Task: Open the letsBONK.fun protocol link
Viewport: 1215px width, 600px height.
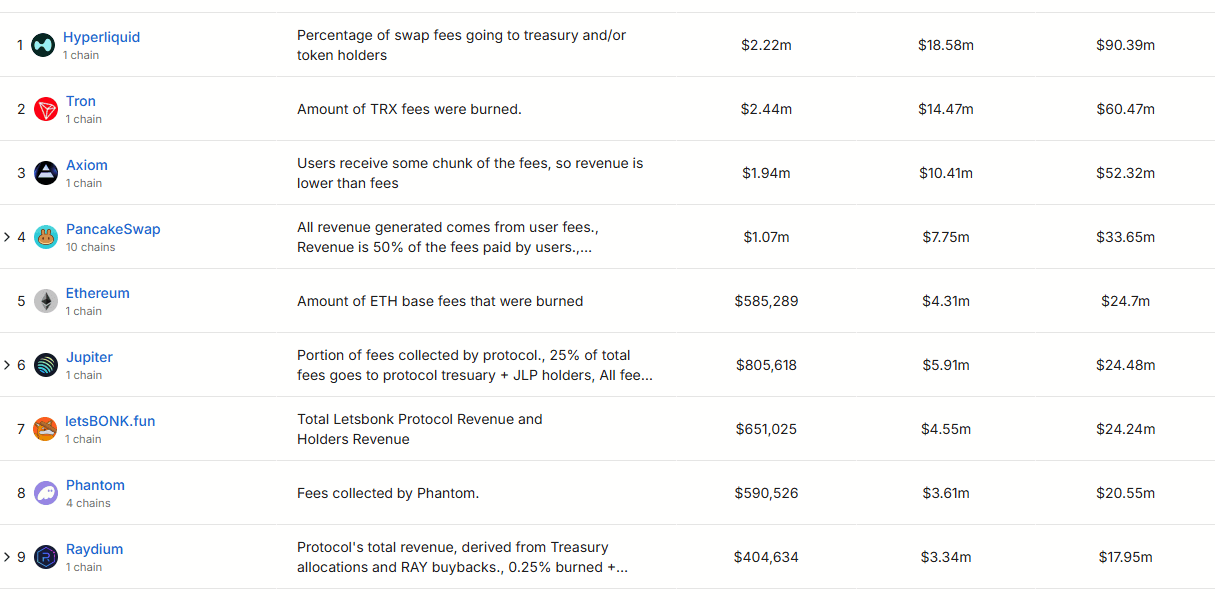Action: pyautogui.click(x=111, y=421)
